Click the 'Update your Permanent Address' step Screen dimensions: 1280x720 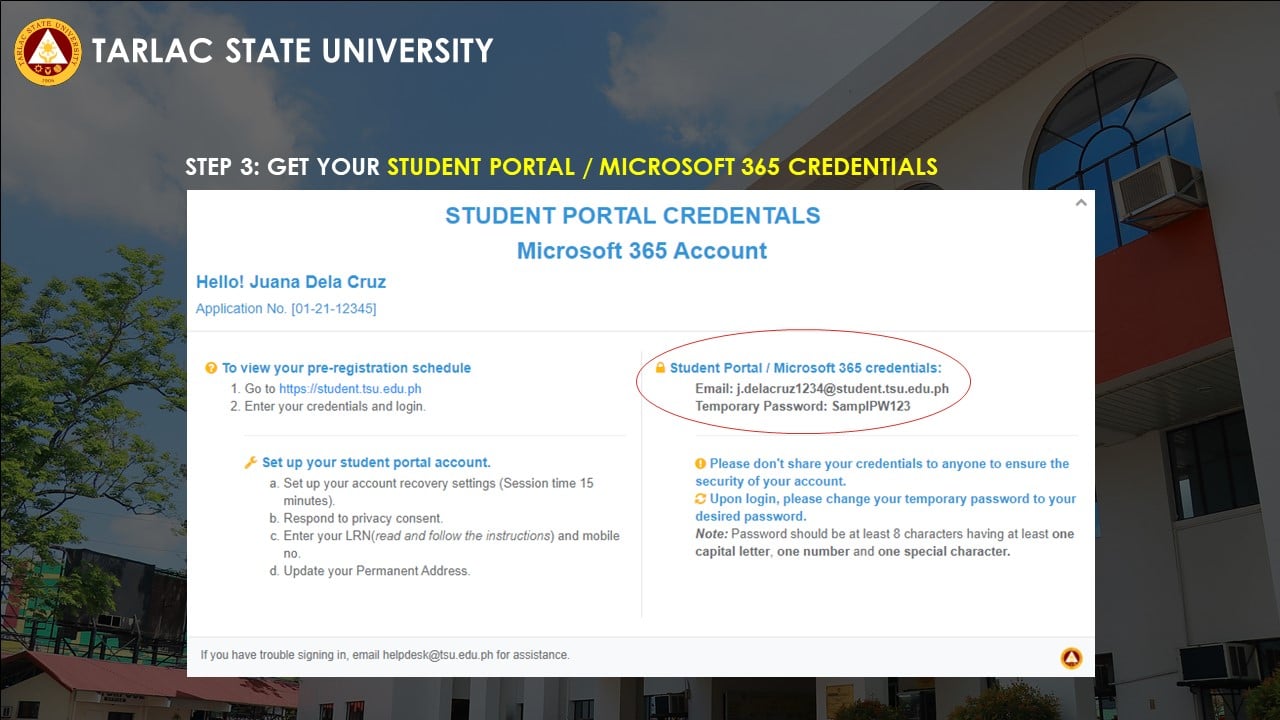point(376,571)
